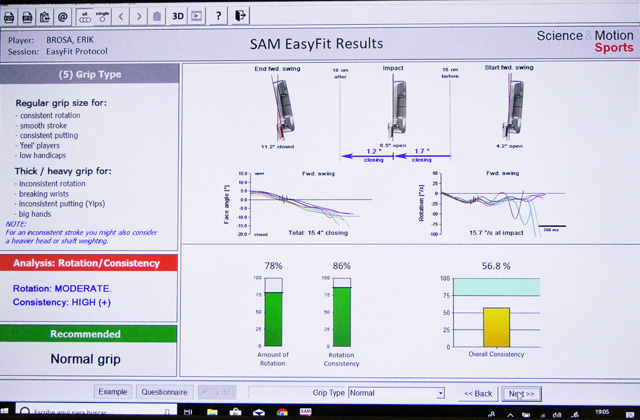Click 'Thick / heavy grip for:' heading
The height and width of the screenshot is (420, 640).
click(x=63, y=171)
